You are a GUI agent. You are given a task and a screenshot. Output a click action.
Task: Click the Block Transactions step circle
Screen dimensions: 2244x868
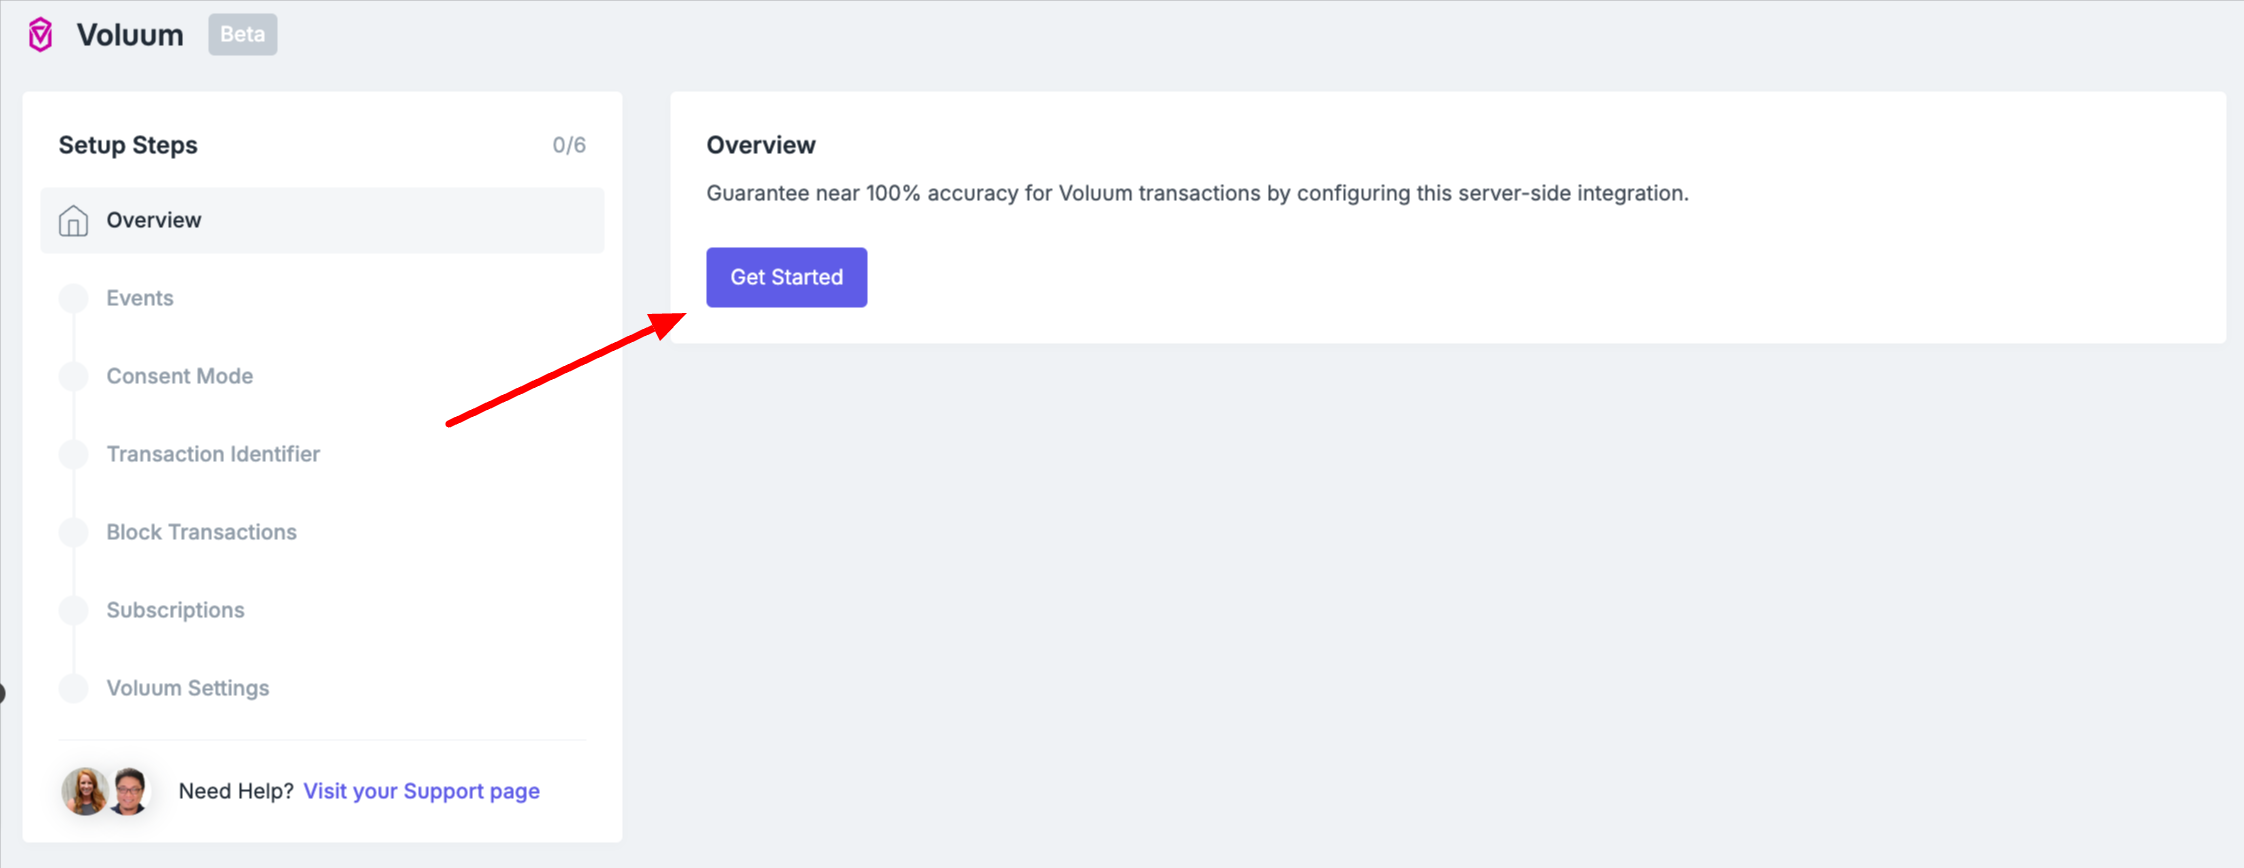coord(73,531)
